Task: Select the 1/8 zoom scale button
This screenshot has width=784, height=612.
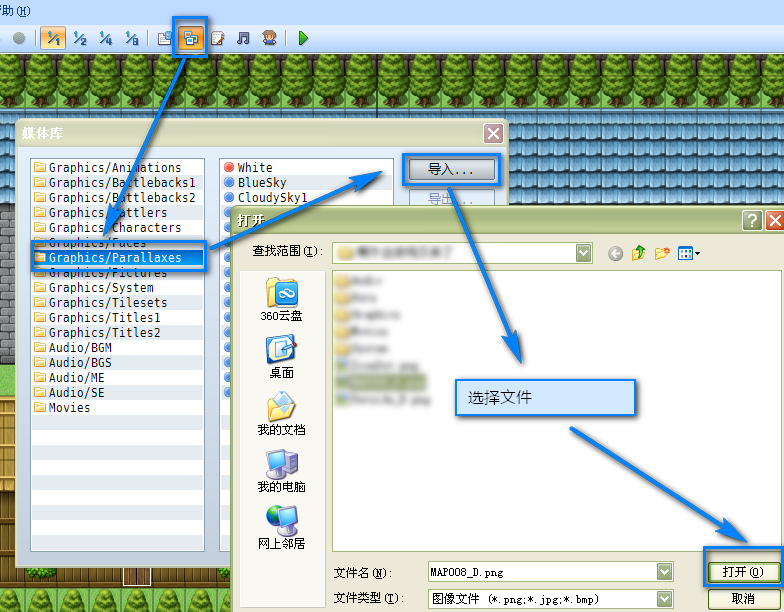Action: 132,38
